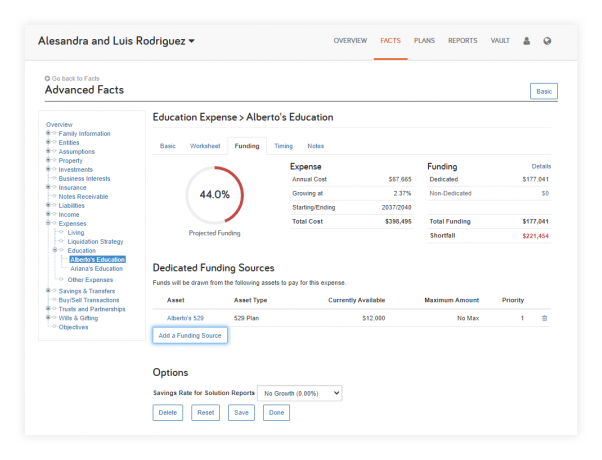Expand the Income tree node
This screenshot has height=460, width=602.
48,214
